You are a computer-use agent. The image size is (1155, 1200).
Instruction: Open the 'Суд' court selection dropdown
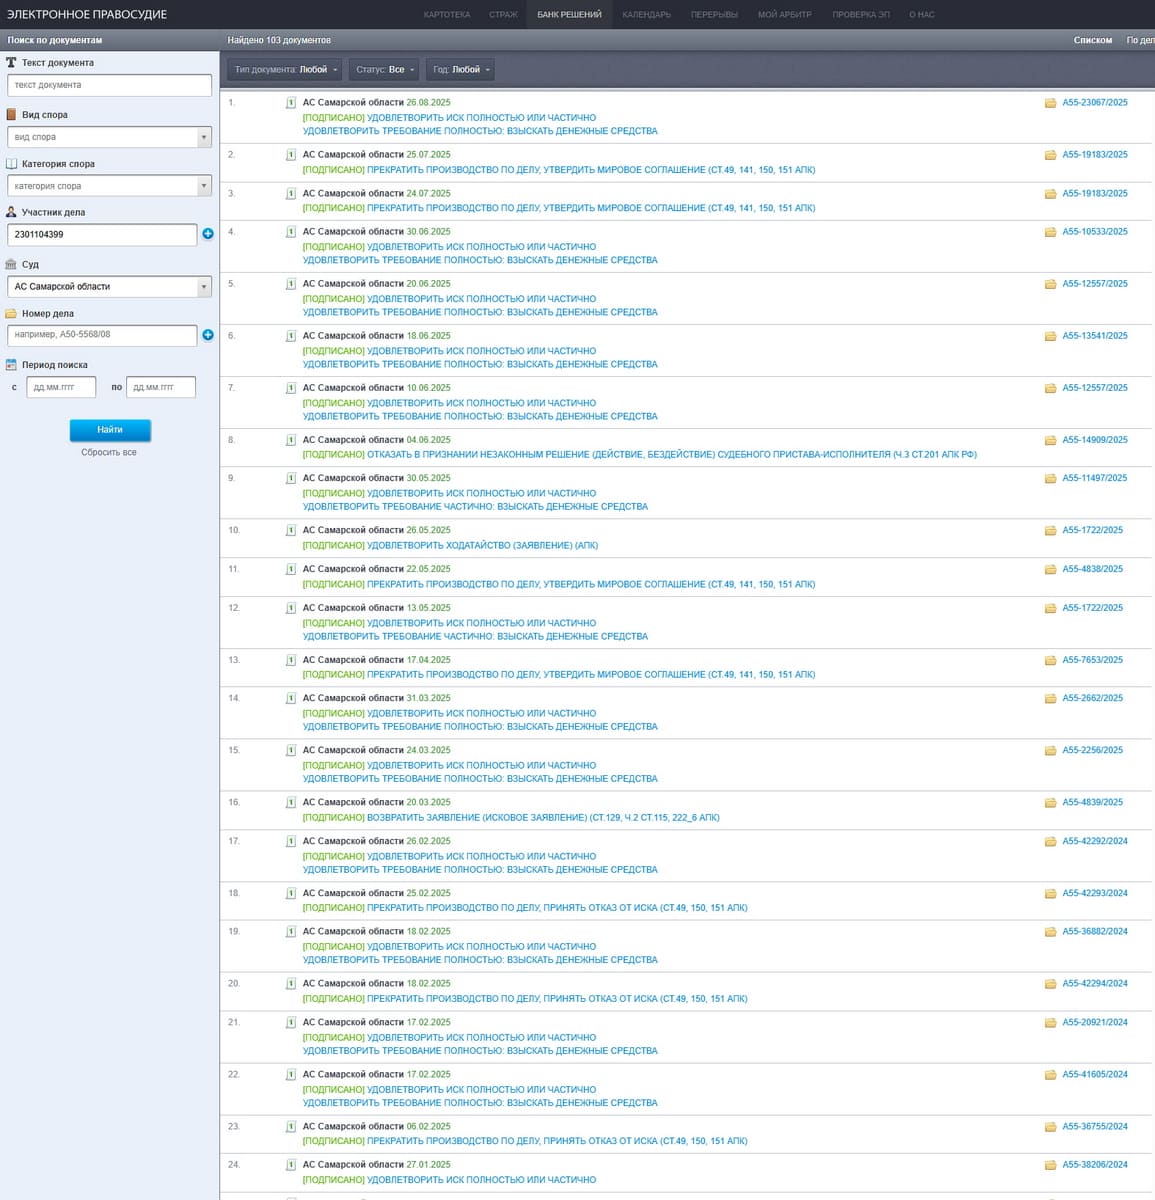[109, 287]
